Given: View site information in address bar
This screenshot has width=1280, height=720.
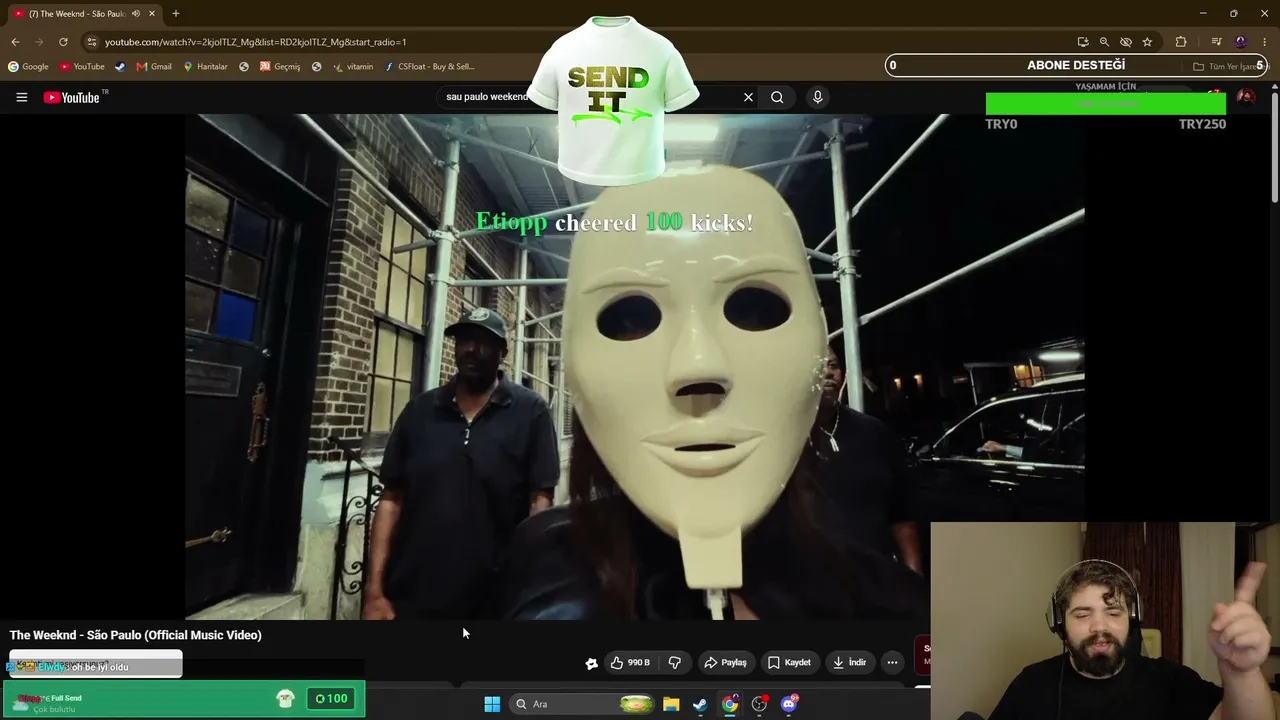Looking at the screenshot, I should pos(92,42).
